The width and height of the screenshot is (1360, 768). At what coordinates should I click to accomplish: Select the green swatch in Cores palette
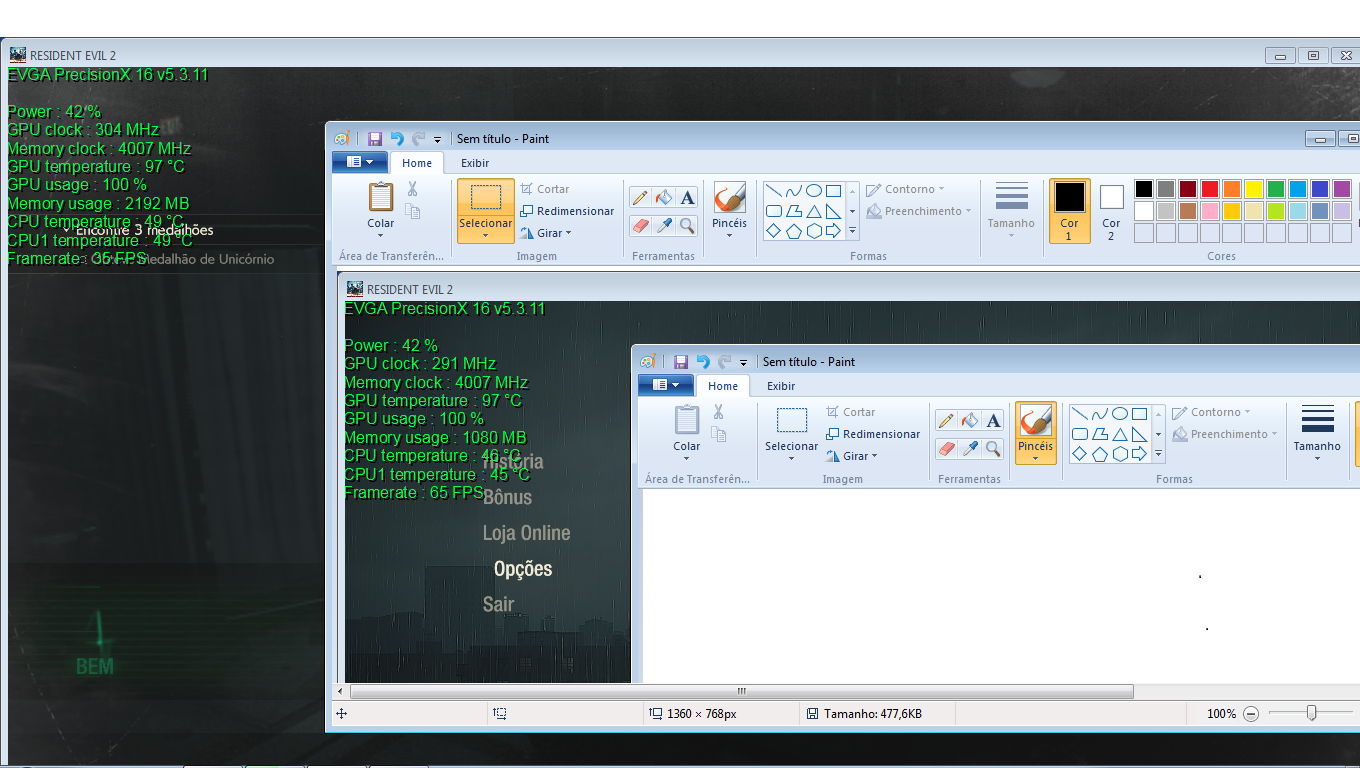(x=1276, y=189)
